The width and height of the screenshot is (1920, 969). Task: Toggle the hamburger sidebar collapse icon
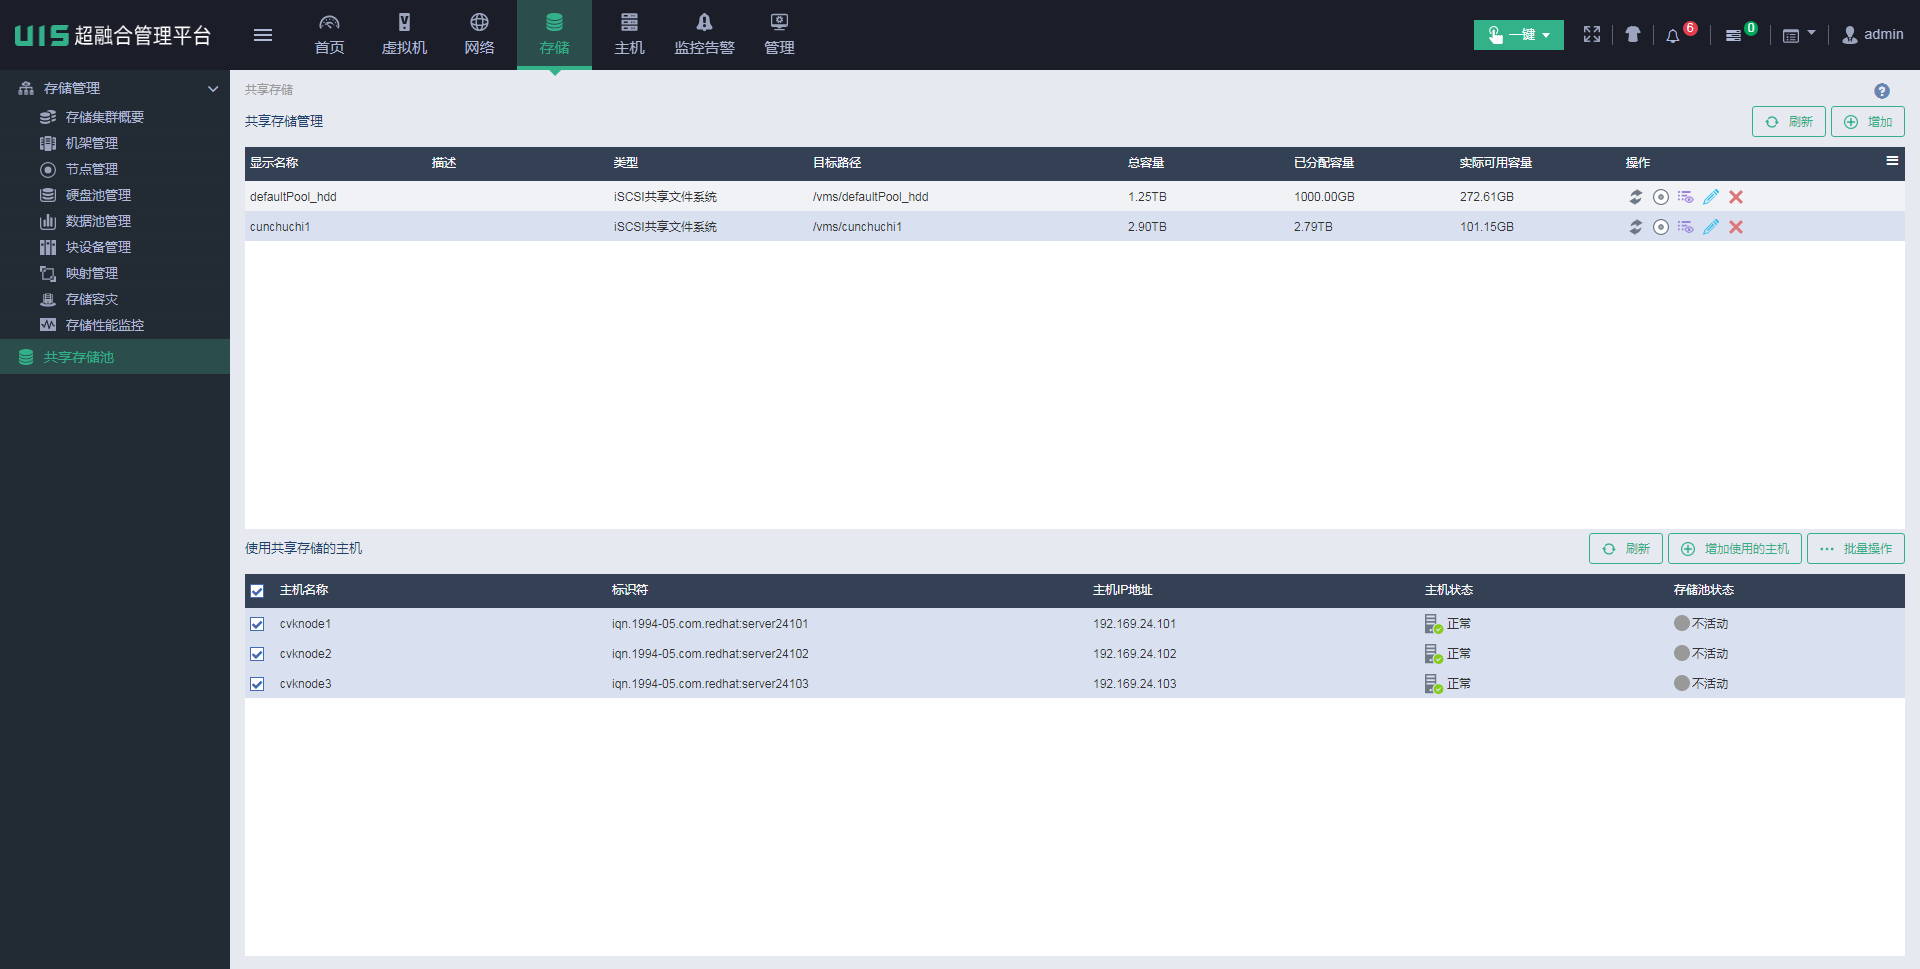click(263, 35)
